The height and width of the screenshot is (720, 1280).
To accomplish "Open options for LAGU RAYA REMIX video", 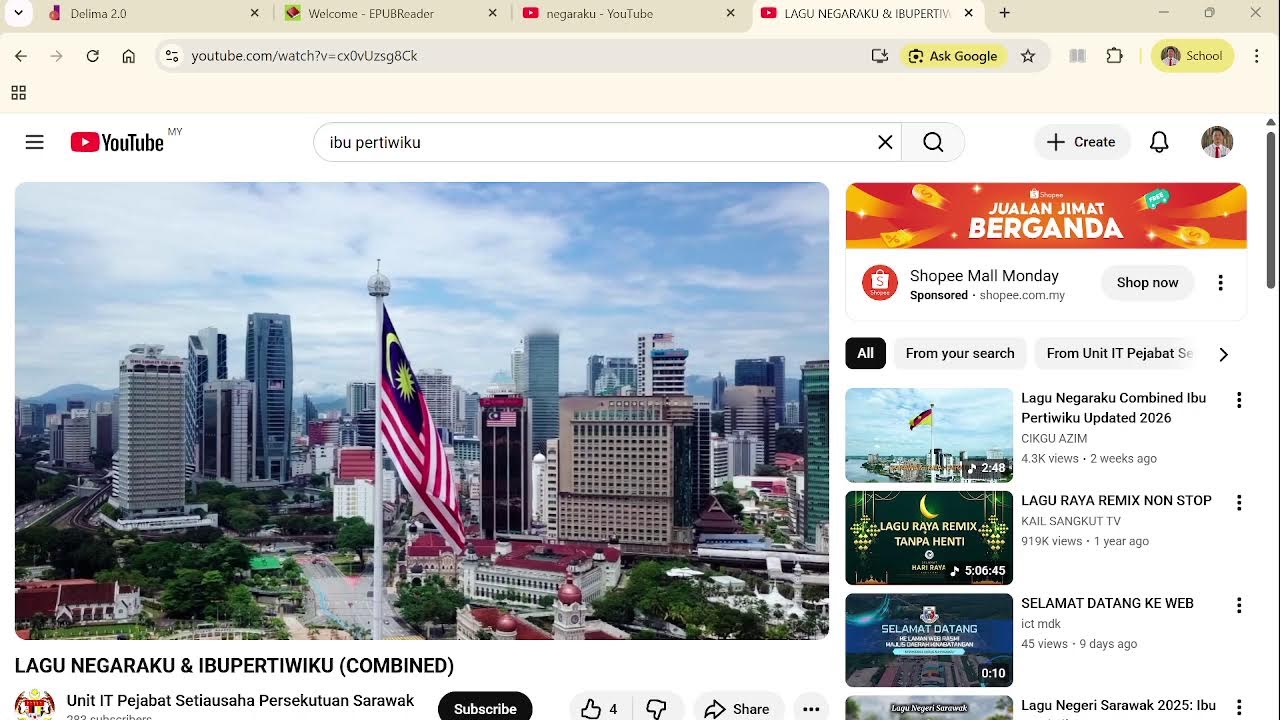I will (x=1239, y=503).
